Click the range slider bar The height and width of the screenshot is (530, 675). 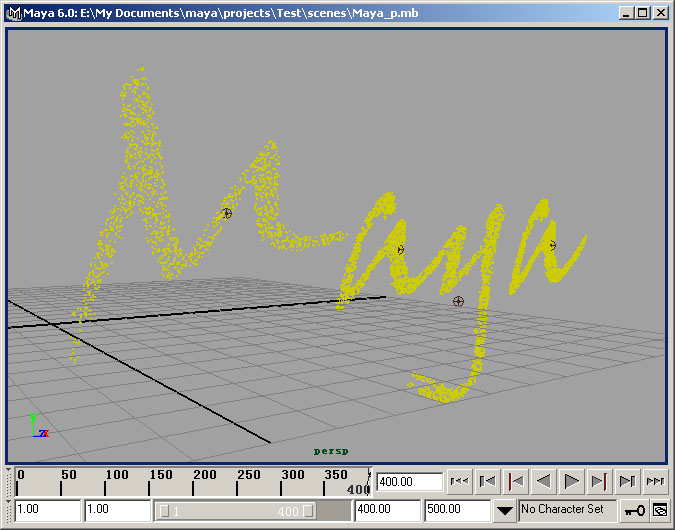[236, 511]
